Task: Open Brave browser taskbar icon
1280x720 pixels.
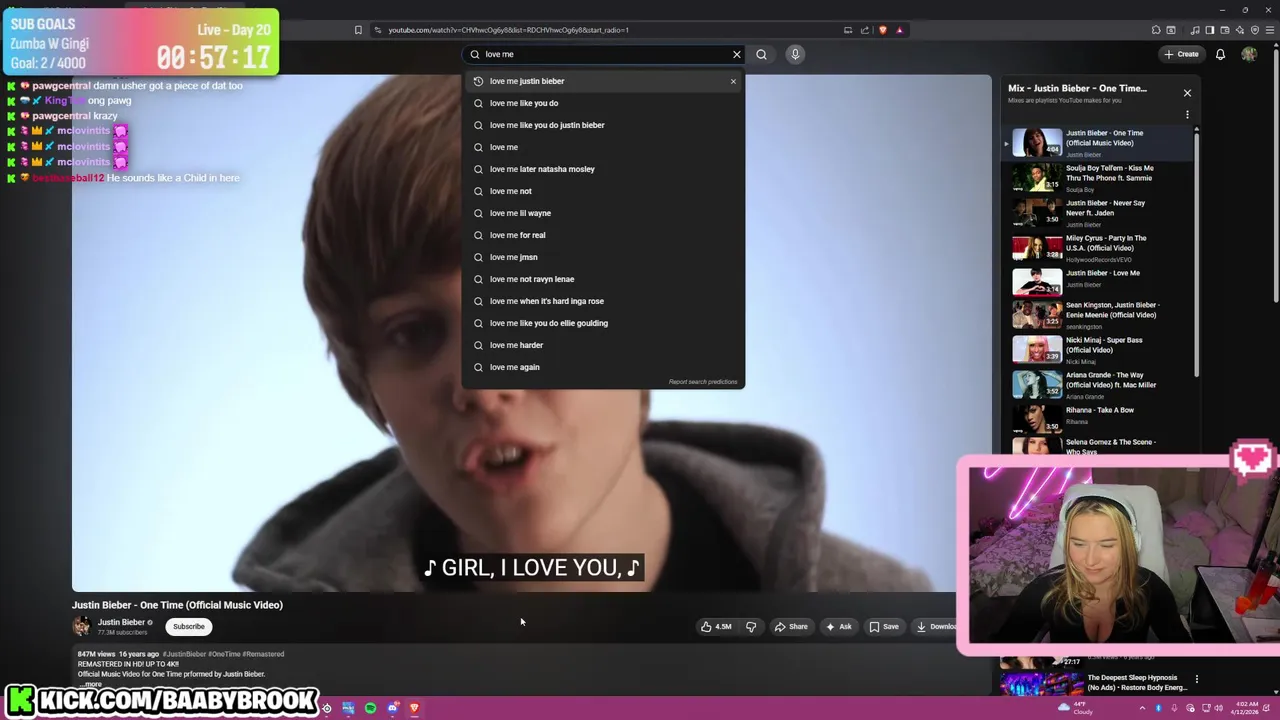Action: [414, 708]
